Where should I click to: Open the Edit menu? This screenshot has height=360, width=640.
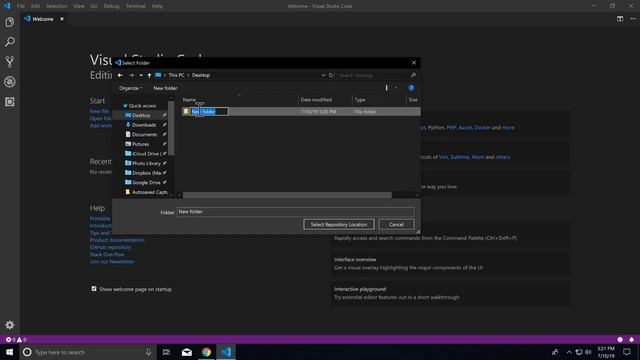[x=36, y=6]
